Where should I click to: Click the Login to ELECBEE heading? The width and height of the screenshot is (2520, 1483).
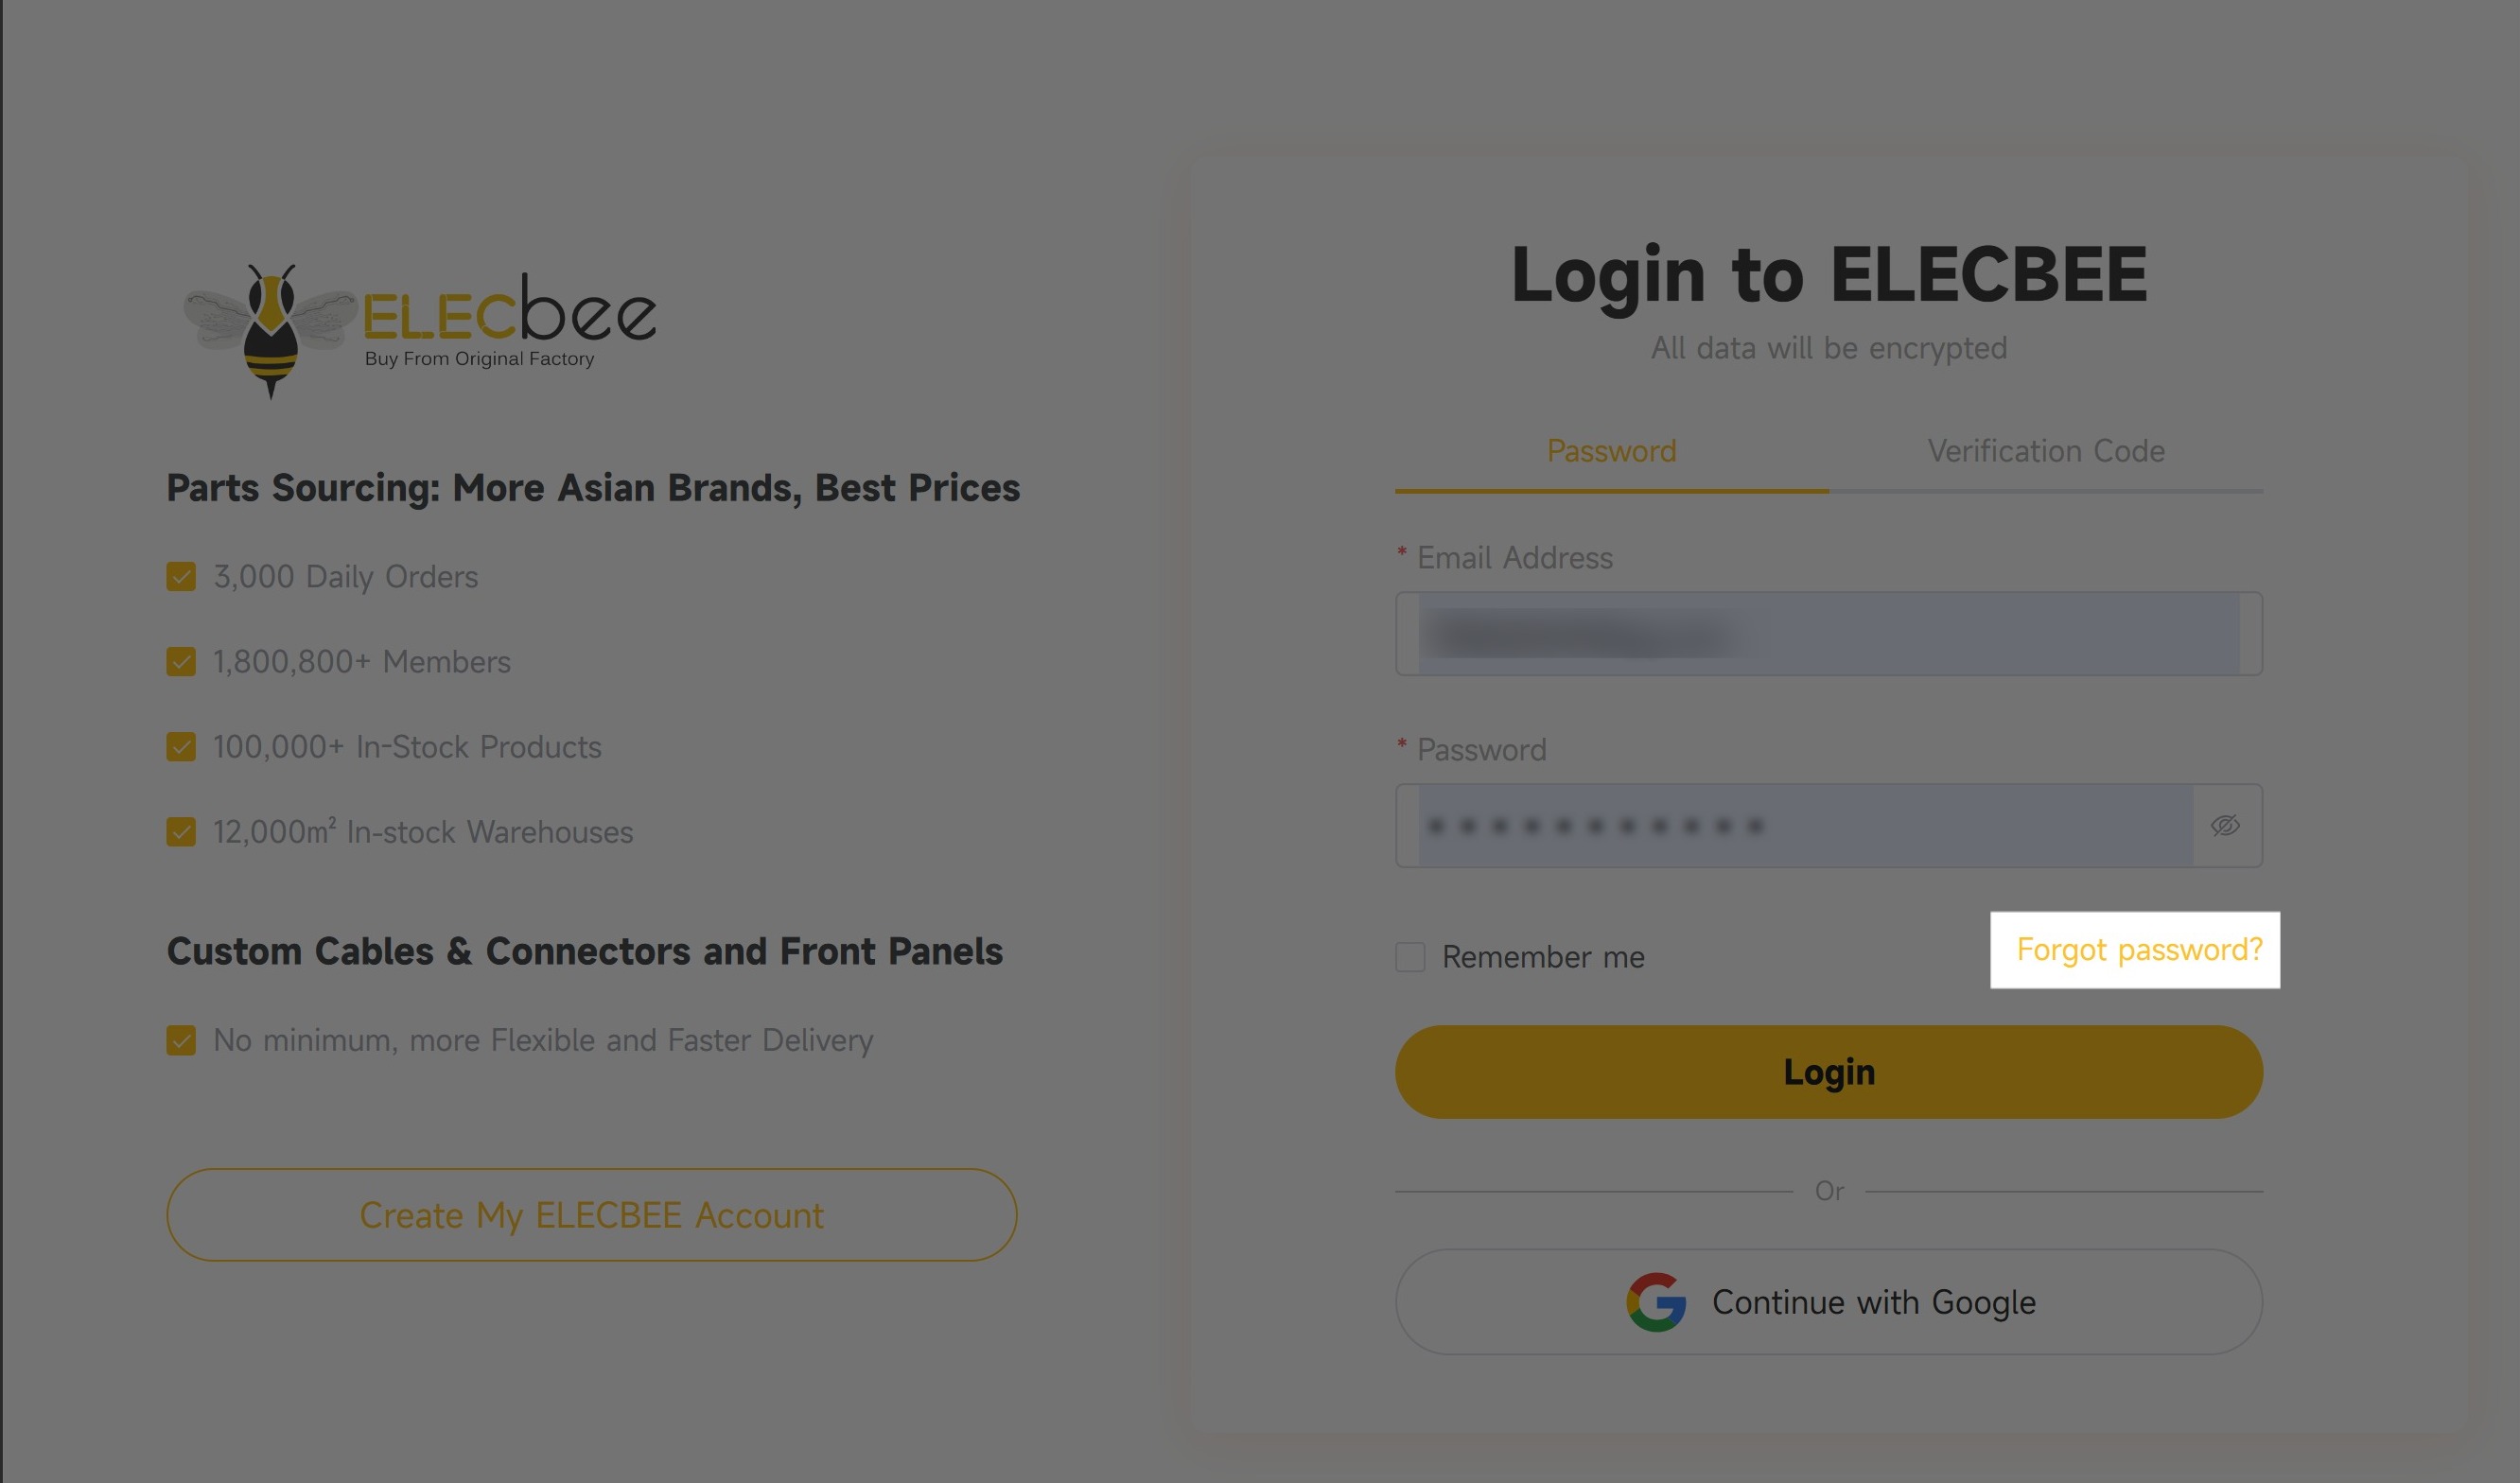pyautogui.click(x=1828, y=274)
